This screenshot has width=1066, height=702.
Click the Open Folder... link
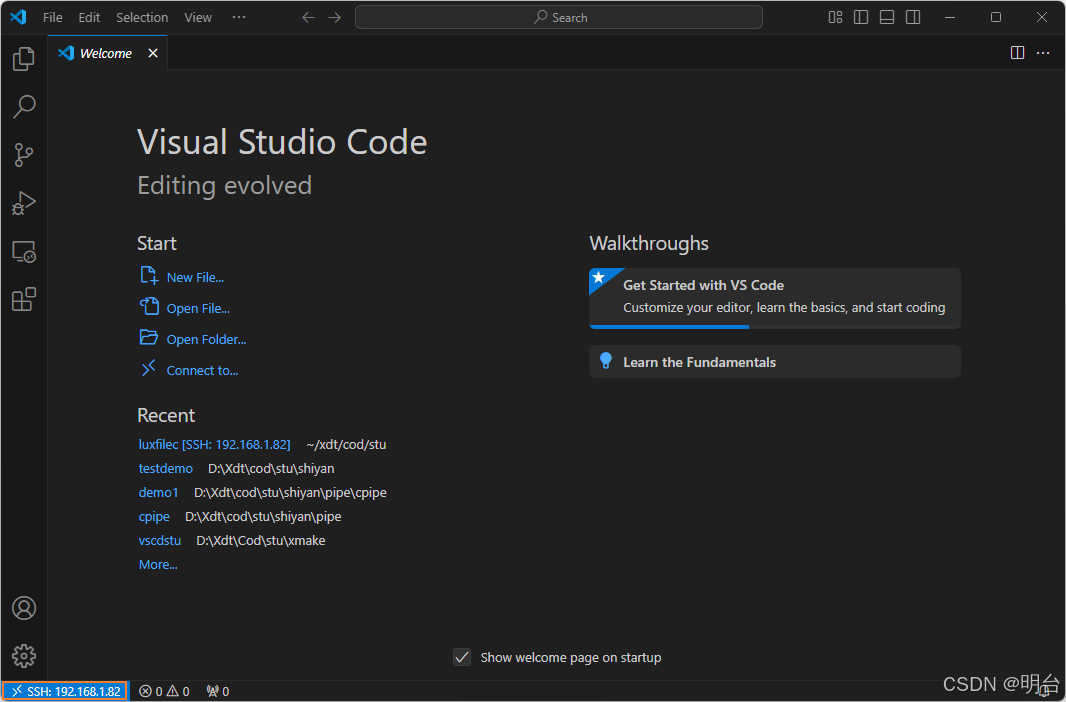[206, 339]
